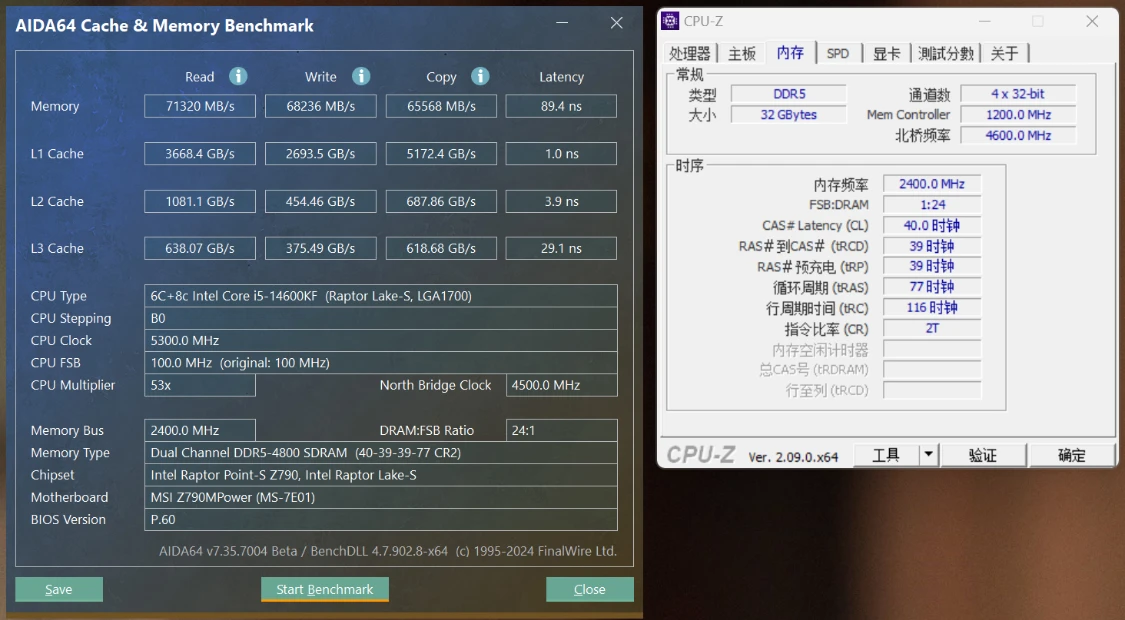This screenshot has width=1125, height=620.
Task: Click the Memory Copy value 65568 MB/s
Action: point(441,106)
